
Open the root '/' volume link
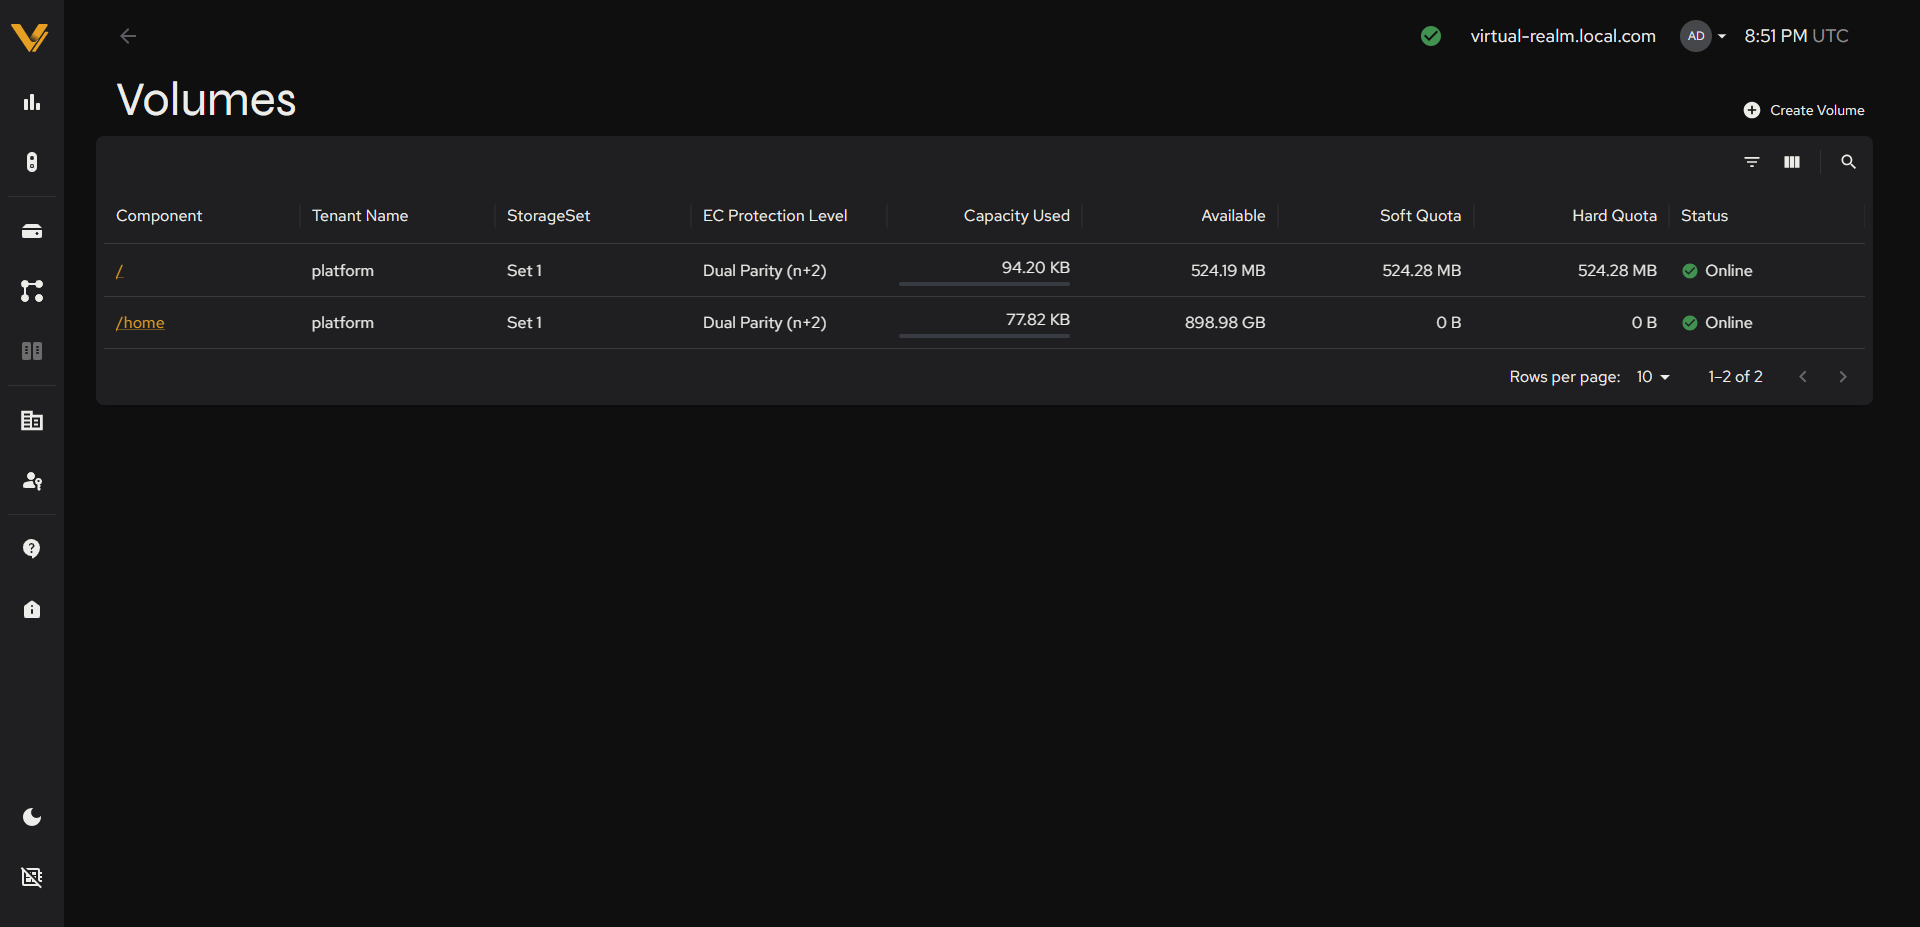click(120, 271)
